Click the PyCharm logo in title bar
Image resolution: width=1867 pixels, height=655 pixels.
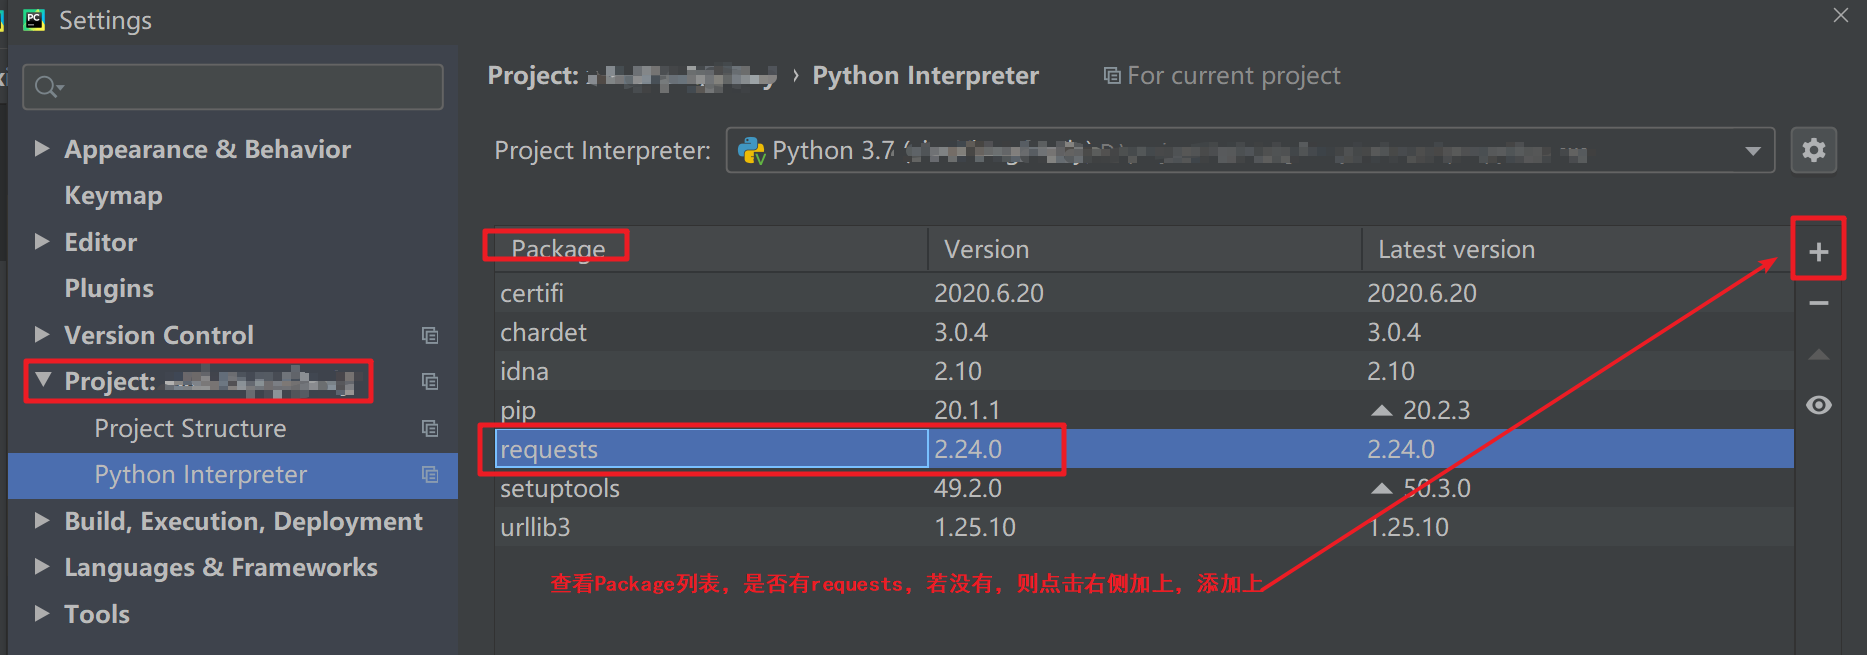tap(35, 20)
